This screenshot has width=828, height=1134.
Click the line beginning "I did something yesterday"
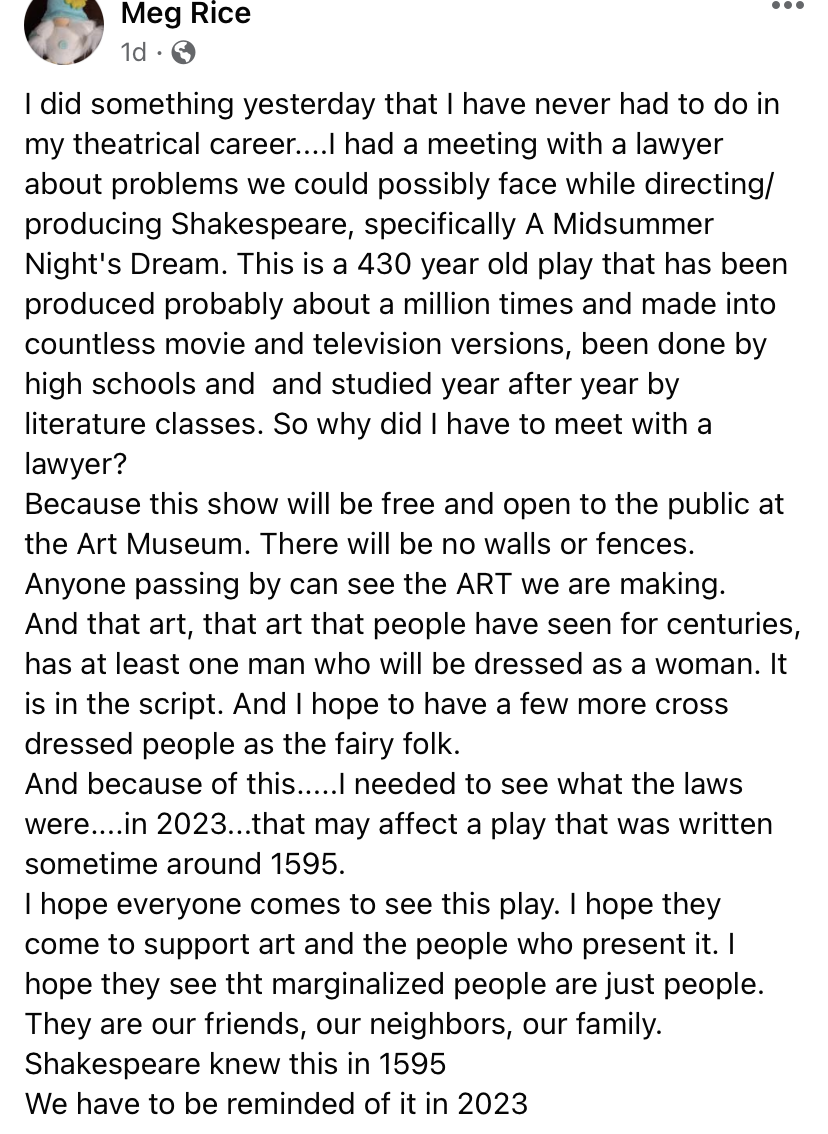[400, 104]
